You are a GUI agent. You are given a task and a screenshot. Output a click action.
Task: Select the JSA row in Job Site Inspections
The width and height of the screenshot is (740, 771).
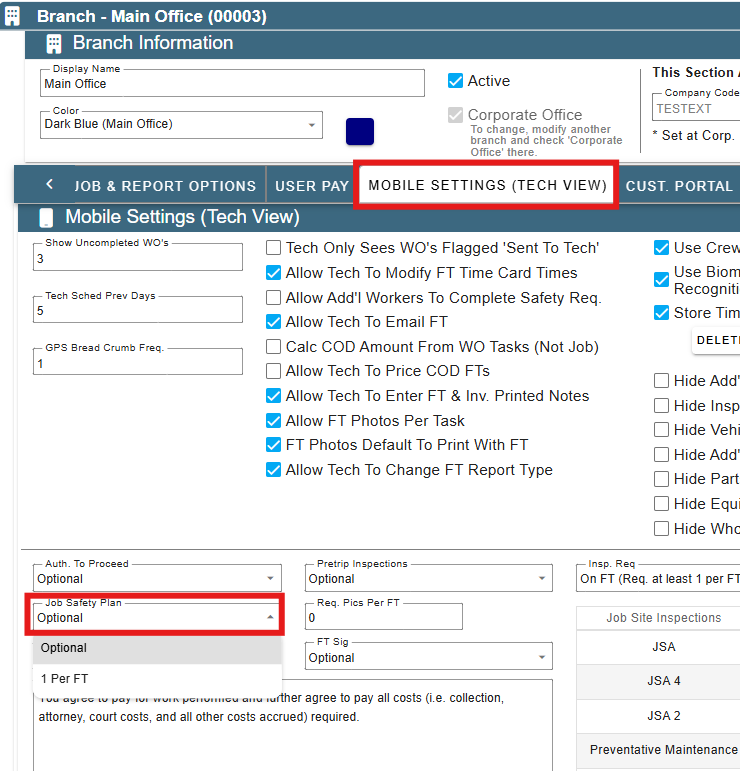tap(658, 647)
